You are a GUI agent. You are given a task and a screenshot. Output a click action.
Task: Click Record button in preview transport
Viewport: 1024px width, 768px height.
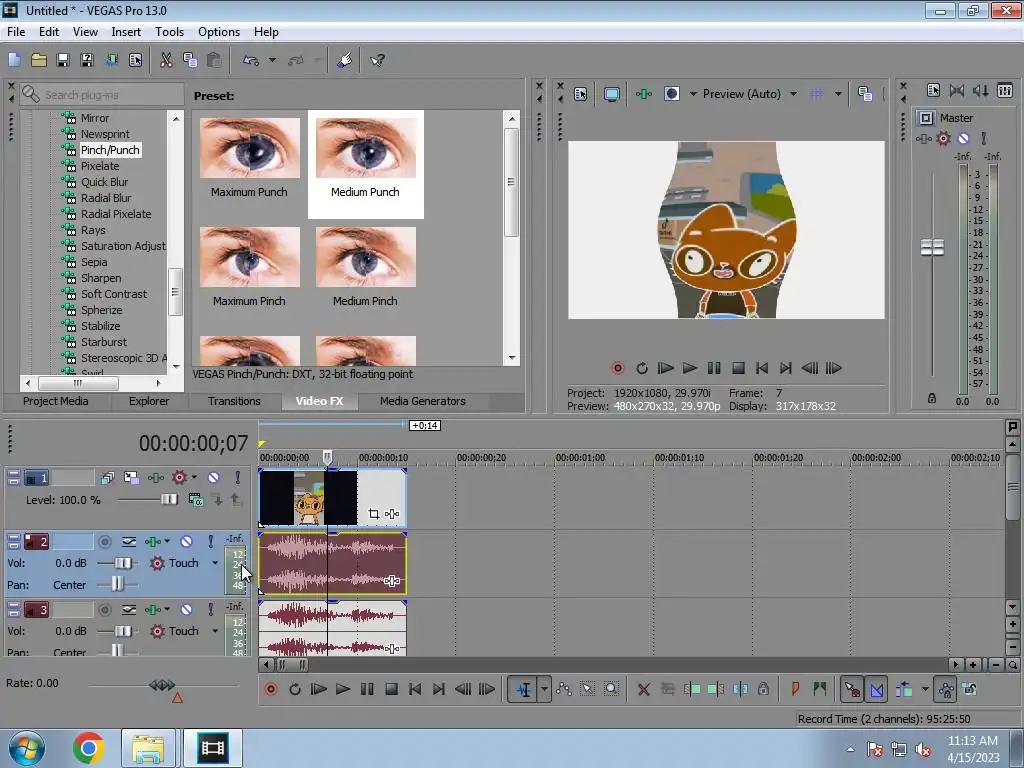coord(618,368)
